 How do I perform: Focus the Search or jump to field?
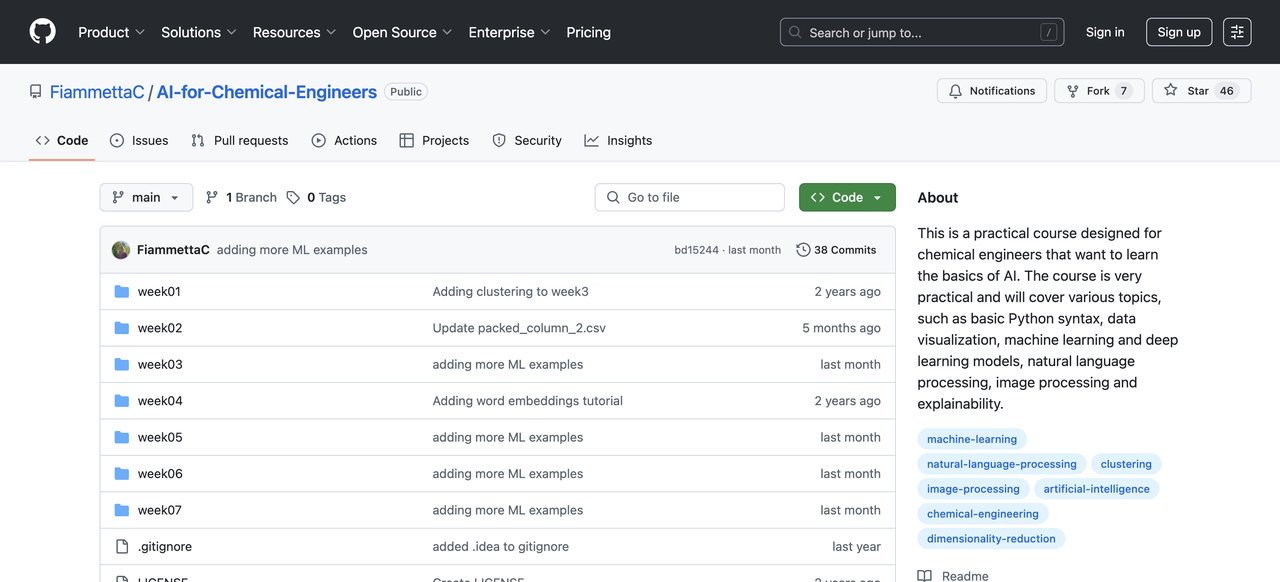[921, 32]
